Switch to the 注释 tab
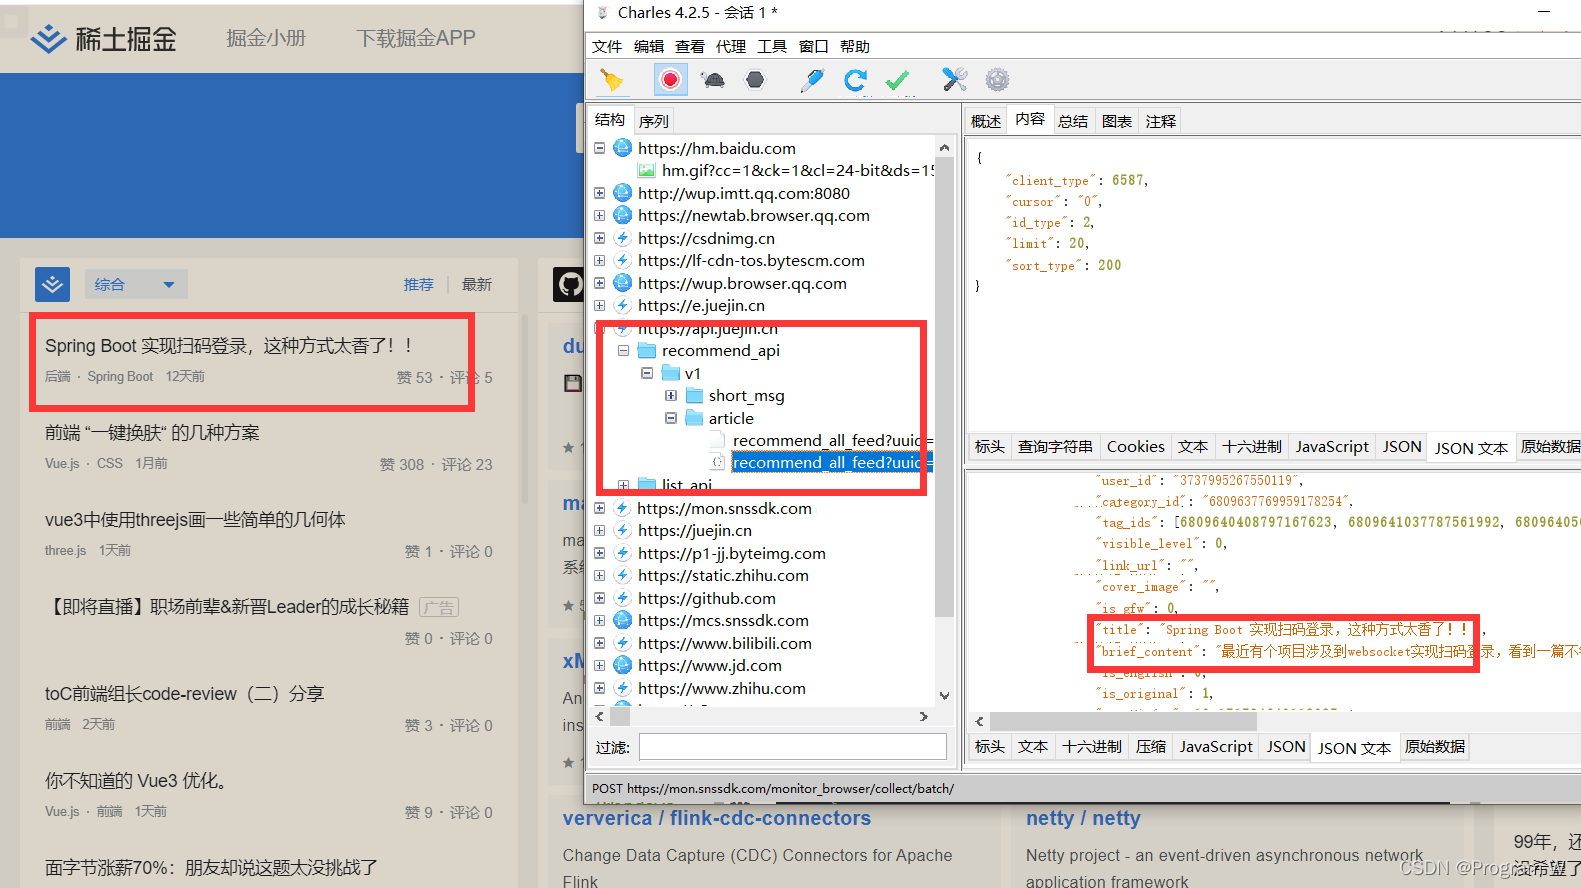 (x=1161, y=121)
